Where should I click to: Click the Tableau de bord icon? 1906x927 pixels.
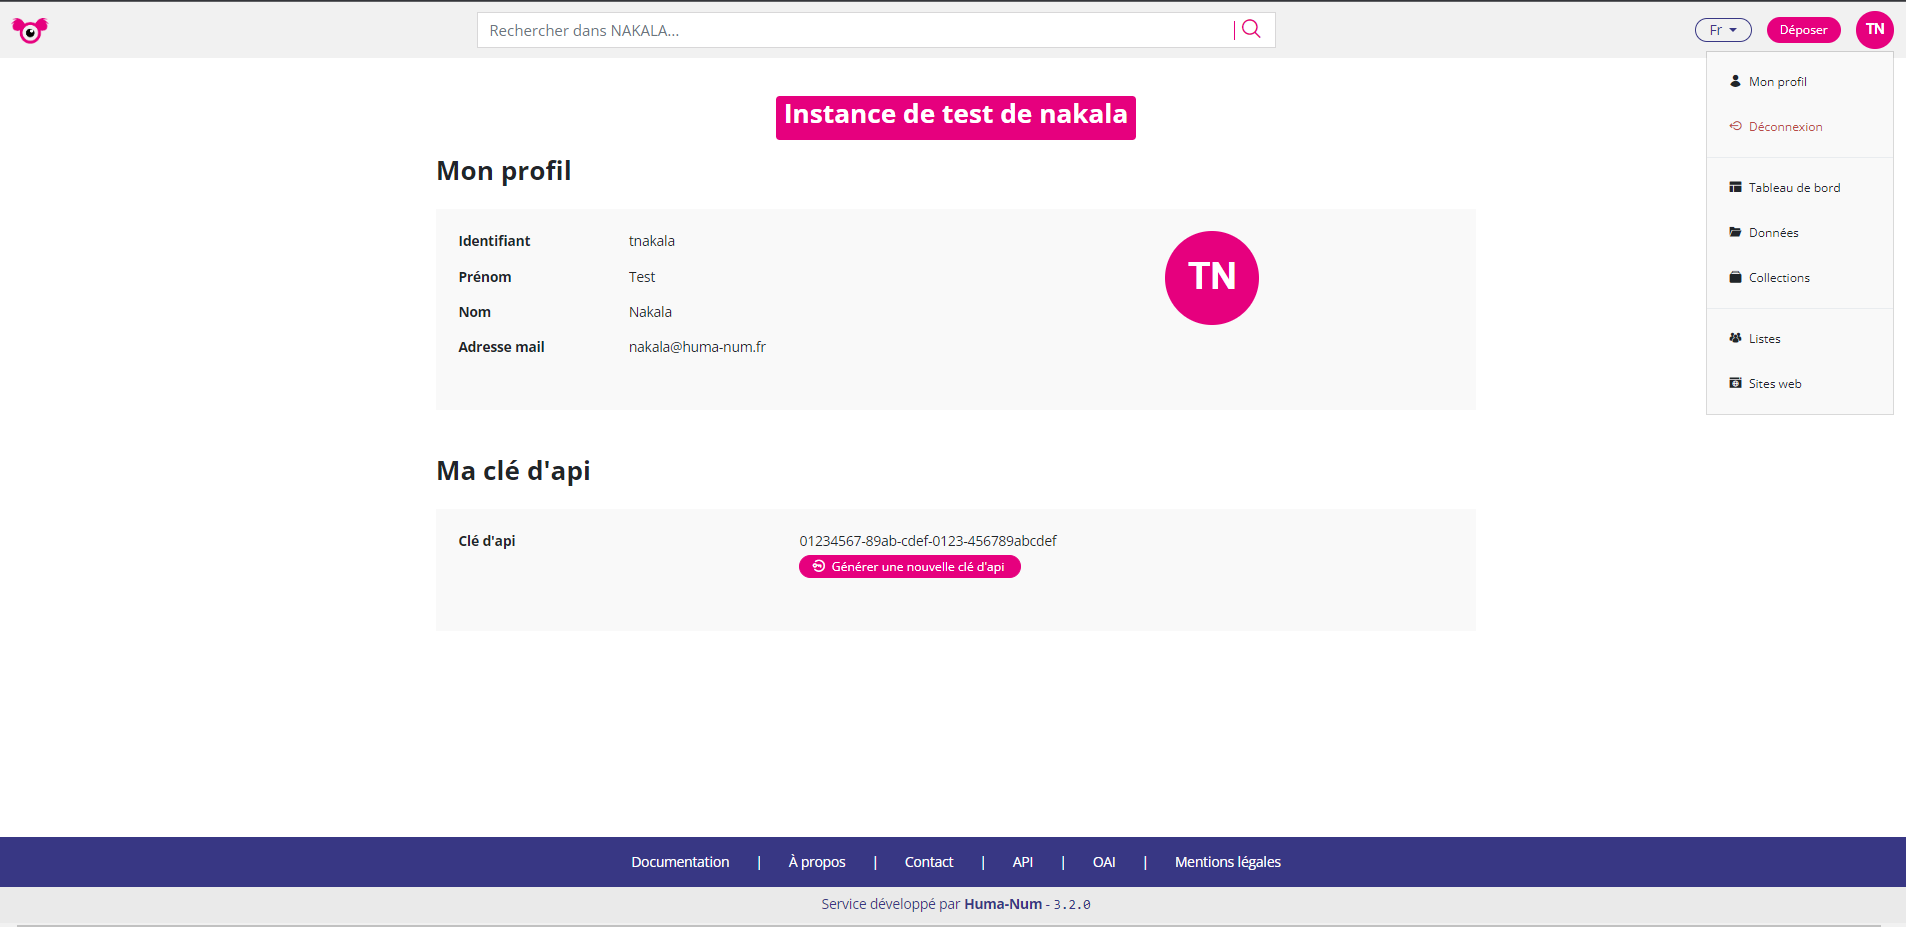(1735, 187)
